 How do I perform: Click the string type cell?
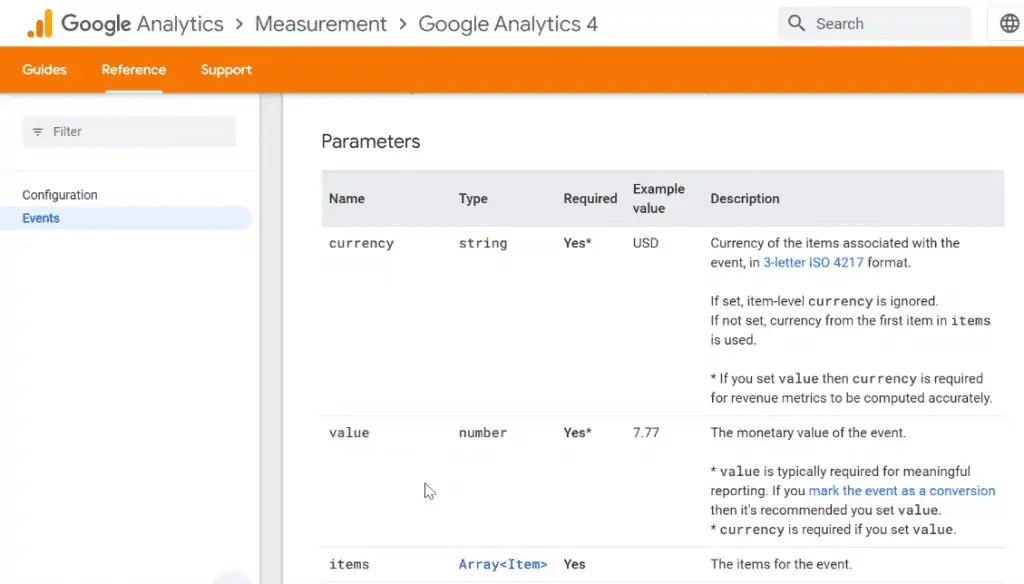[x=483, y=243]
